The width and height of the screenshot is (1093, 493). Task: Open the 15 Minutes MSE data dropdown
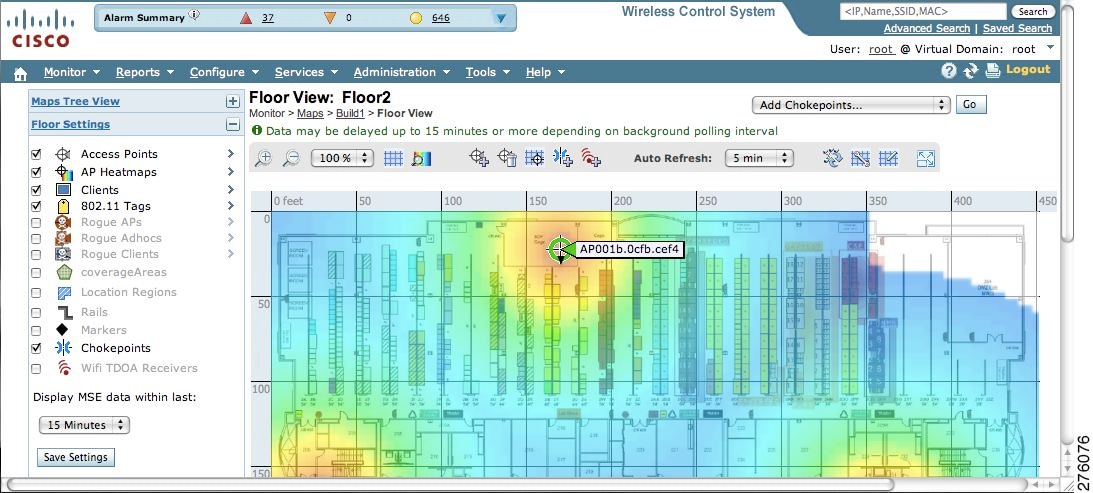pyautogui.click(x=84, y=425)
